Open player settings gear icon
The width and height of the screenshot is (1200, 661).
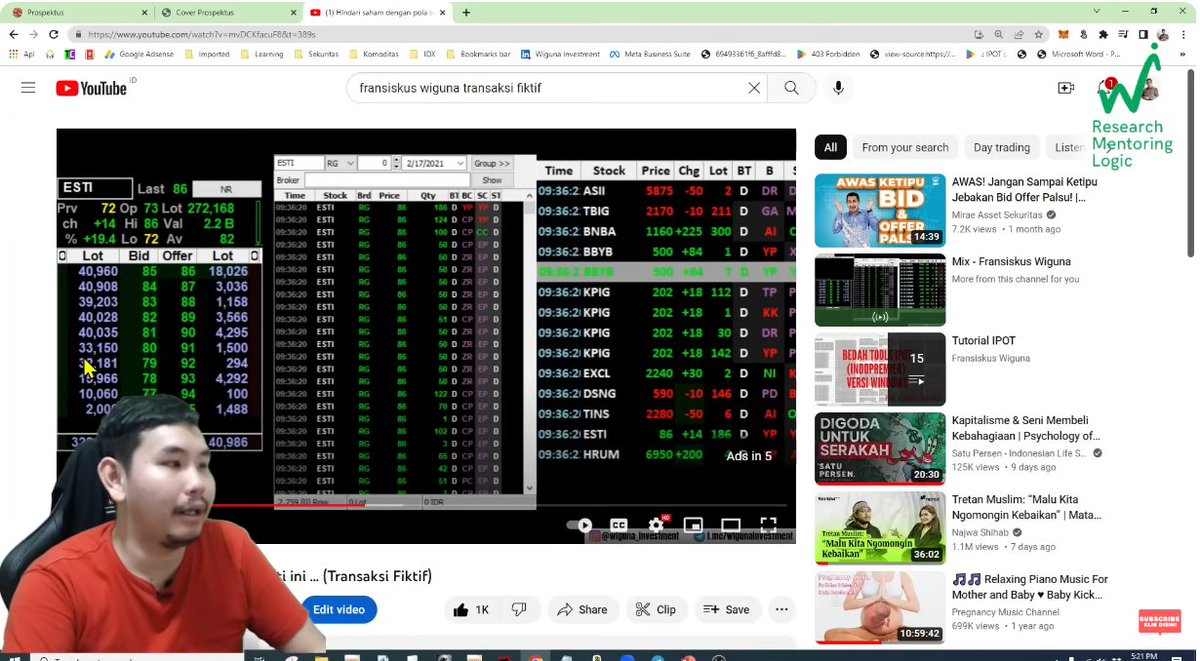[x=656, y=525]
